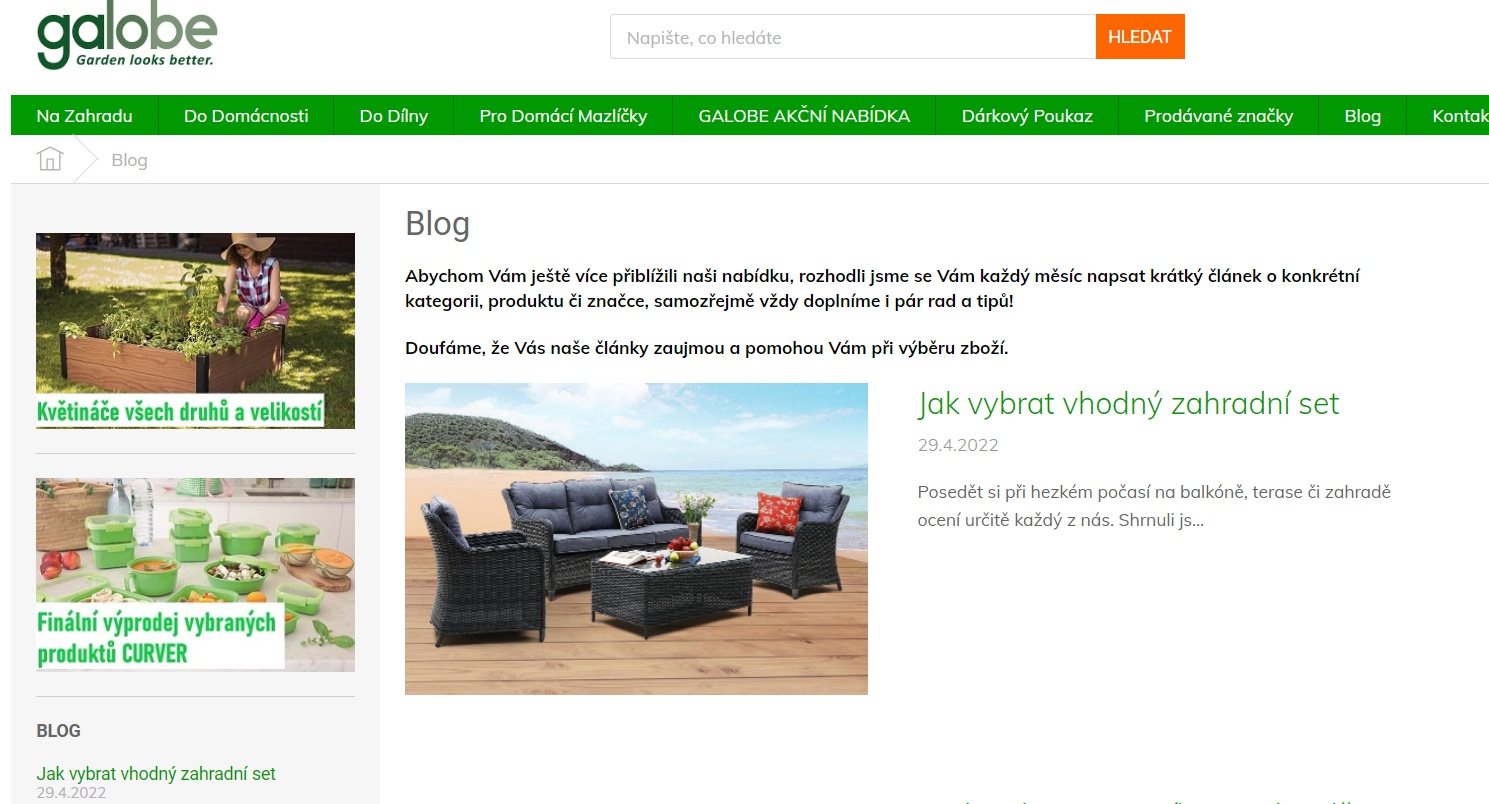Select Pro Domácí Mazlíčky category
The height and width of the screenshot is (804, 1489).
click(563, 116)
